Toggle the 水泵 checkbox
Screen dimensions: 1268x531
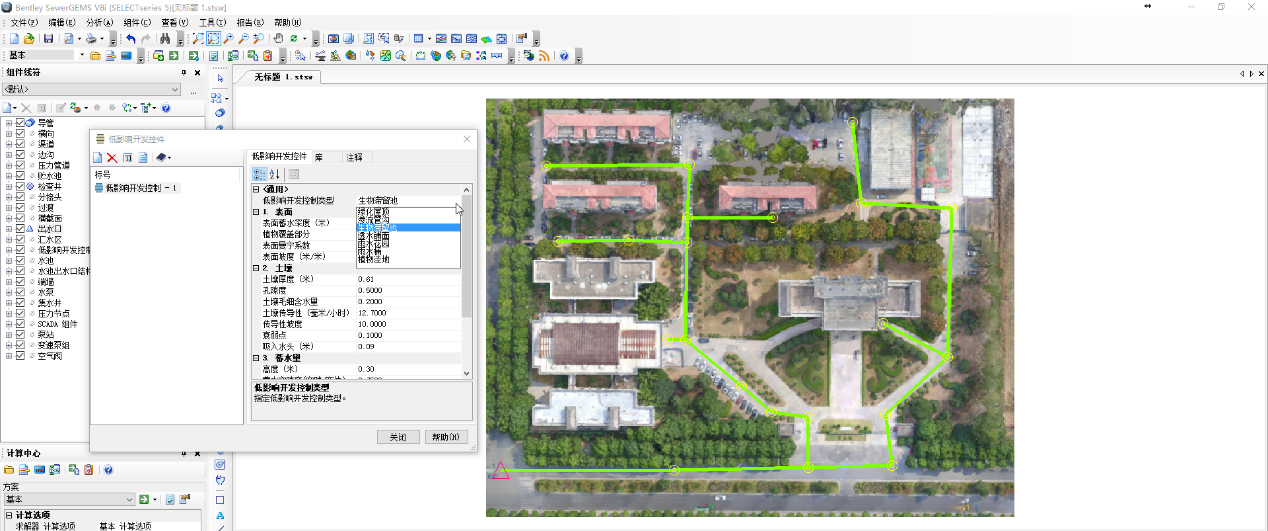(x=20, y=293)
